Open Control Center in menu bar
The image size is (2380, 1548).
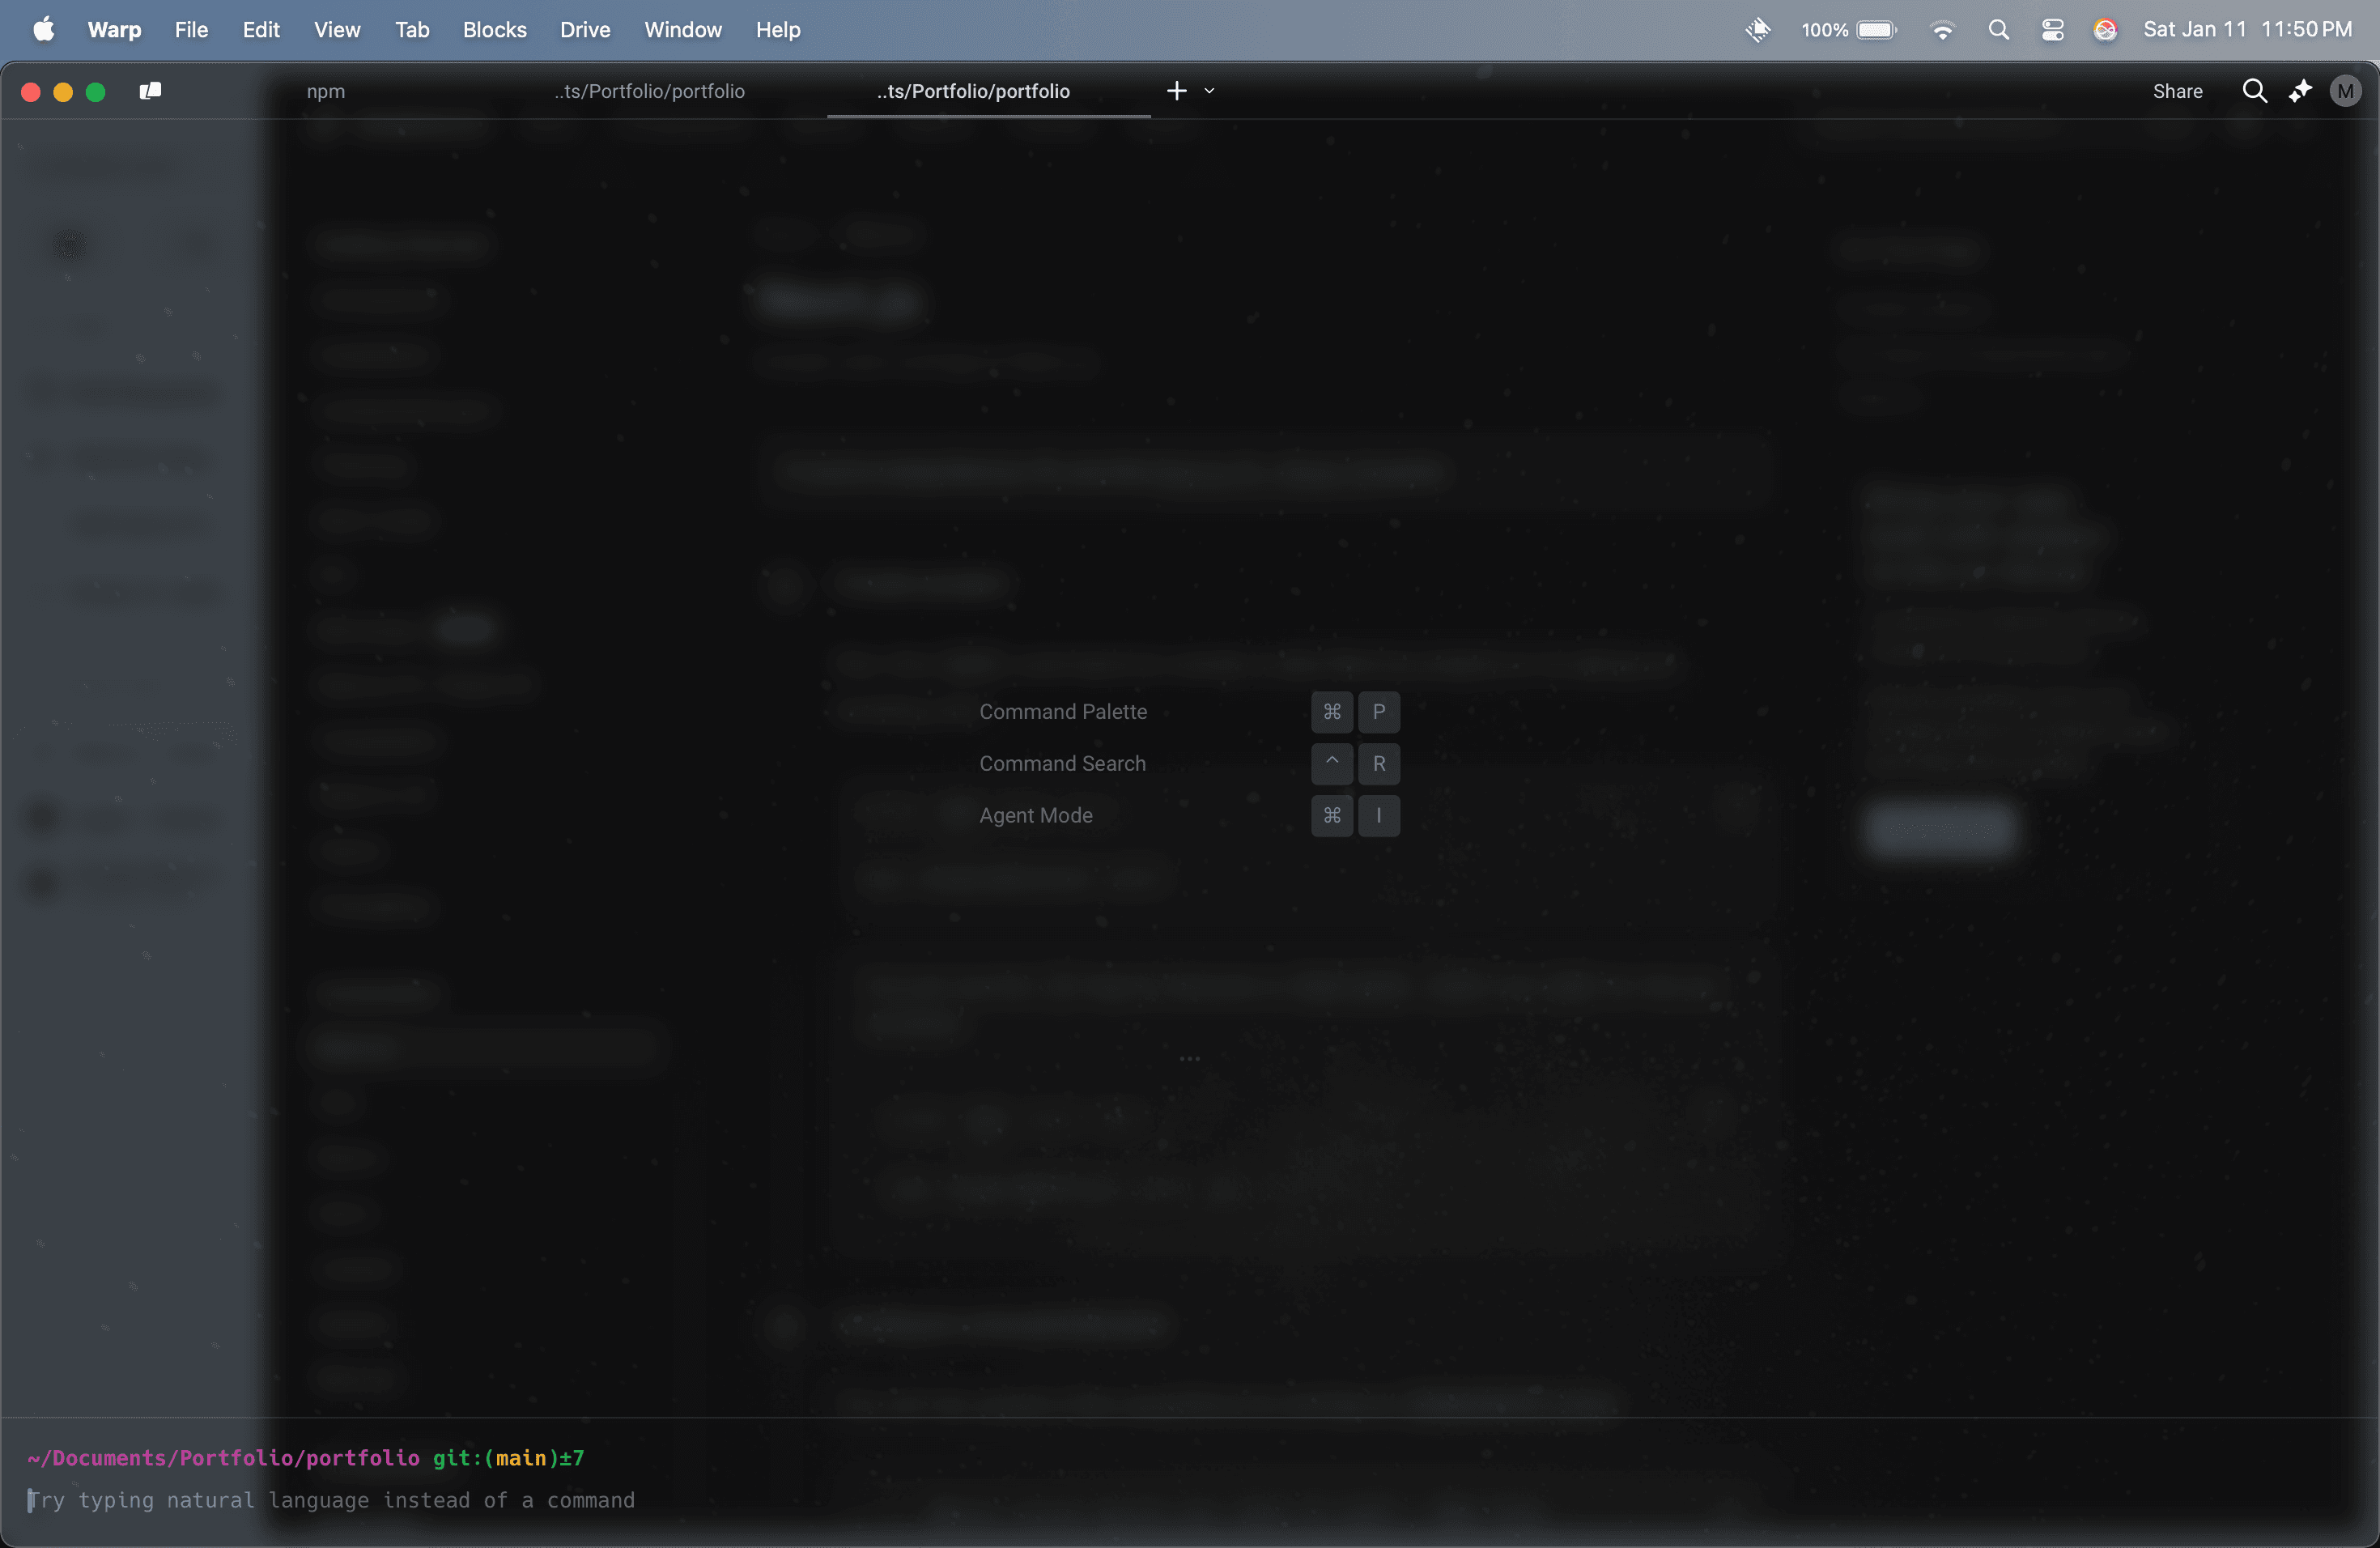click(x=2052, y=30)
